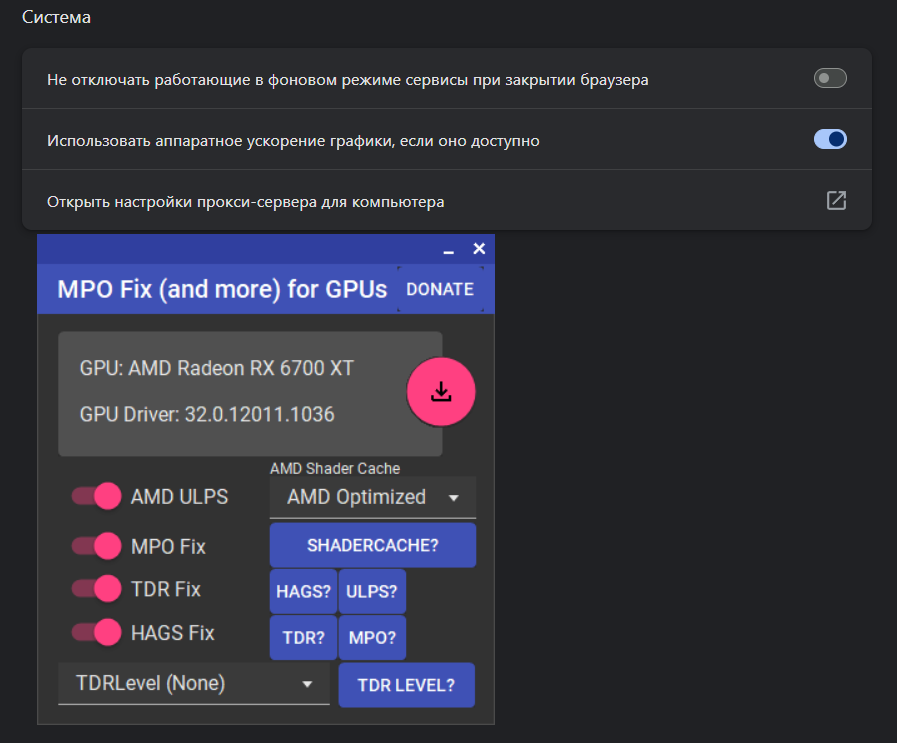The image size is (897, 743).
Task: Toggle HAGS Fix switch
Action: (96, 632)
